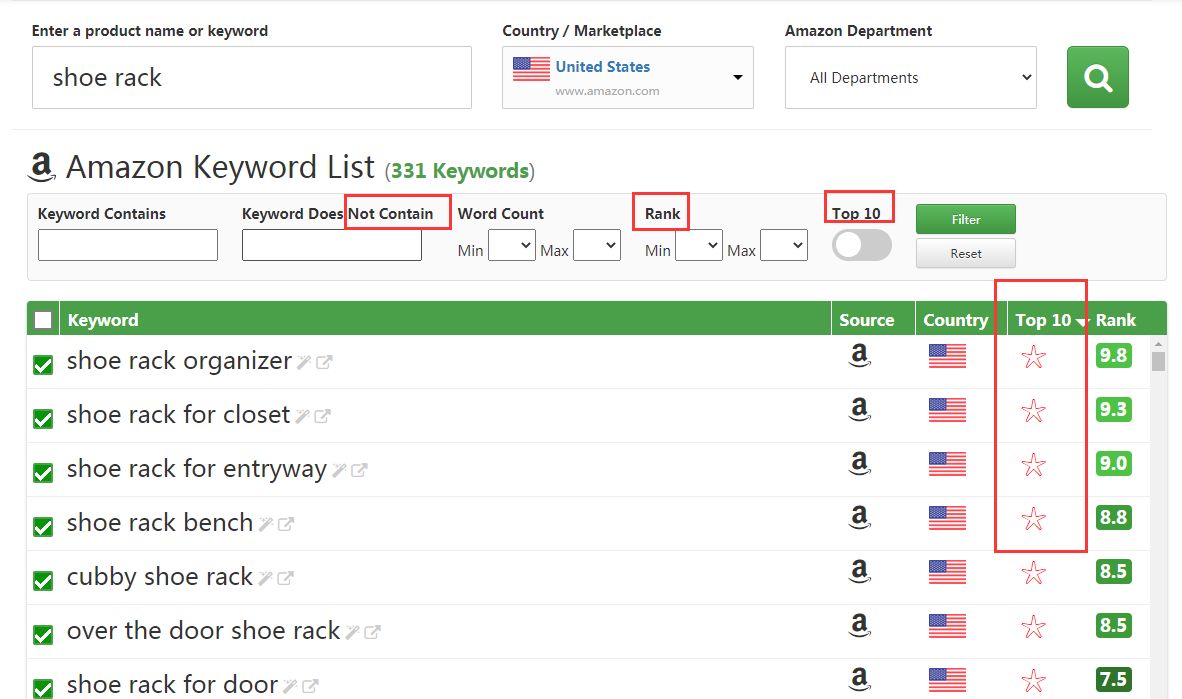Click Amazon source icon for cubby shoe rack

(x=858, y=571)
